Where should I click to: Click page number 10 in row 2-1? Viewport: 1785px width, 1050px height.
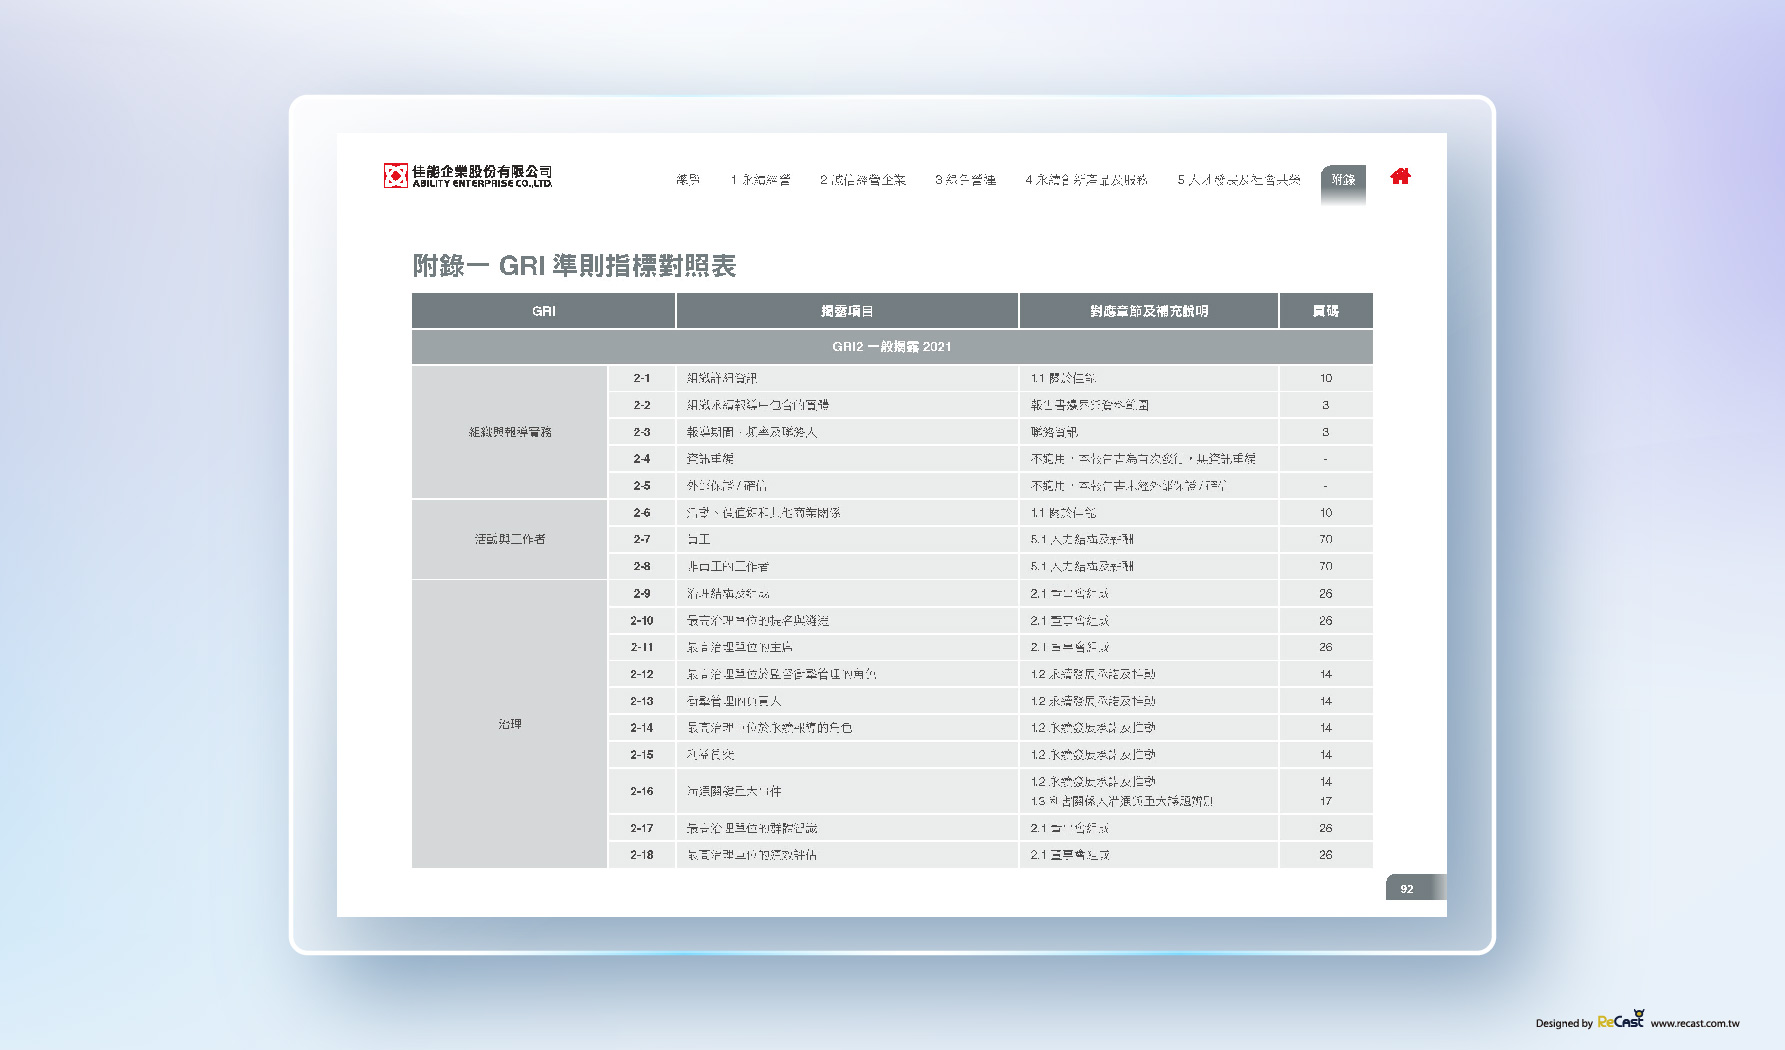click(1326, 378)
